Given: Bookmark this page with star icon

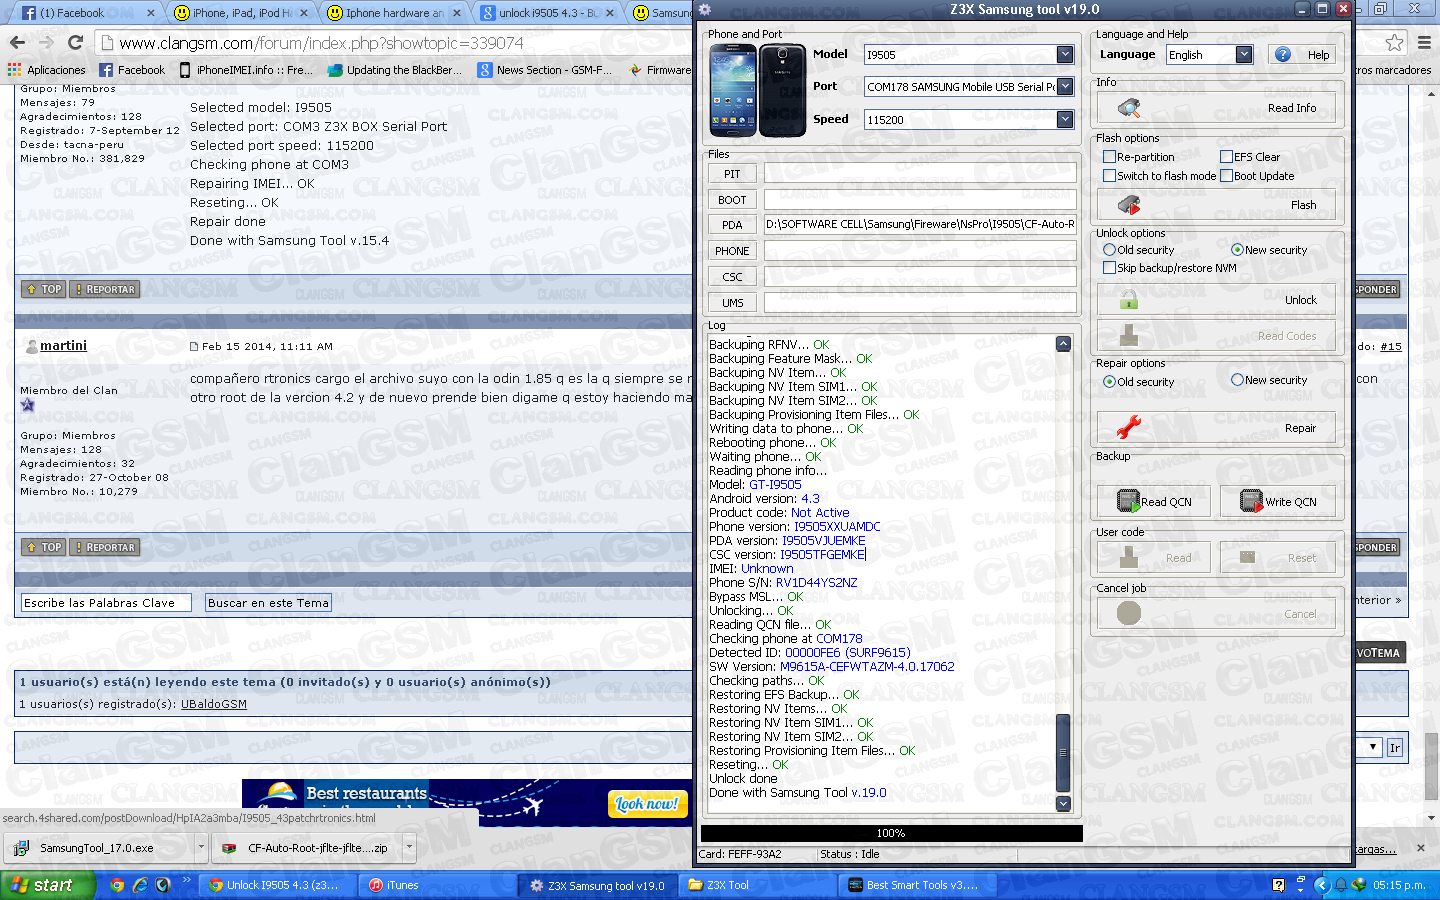Looking at the screenshot, I should pyautogui.click(x=1394, y=43).
